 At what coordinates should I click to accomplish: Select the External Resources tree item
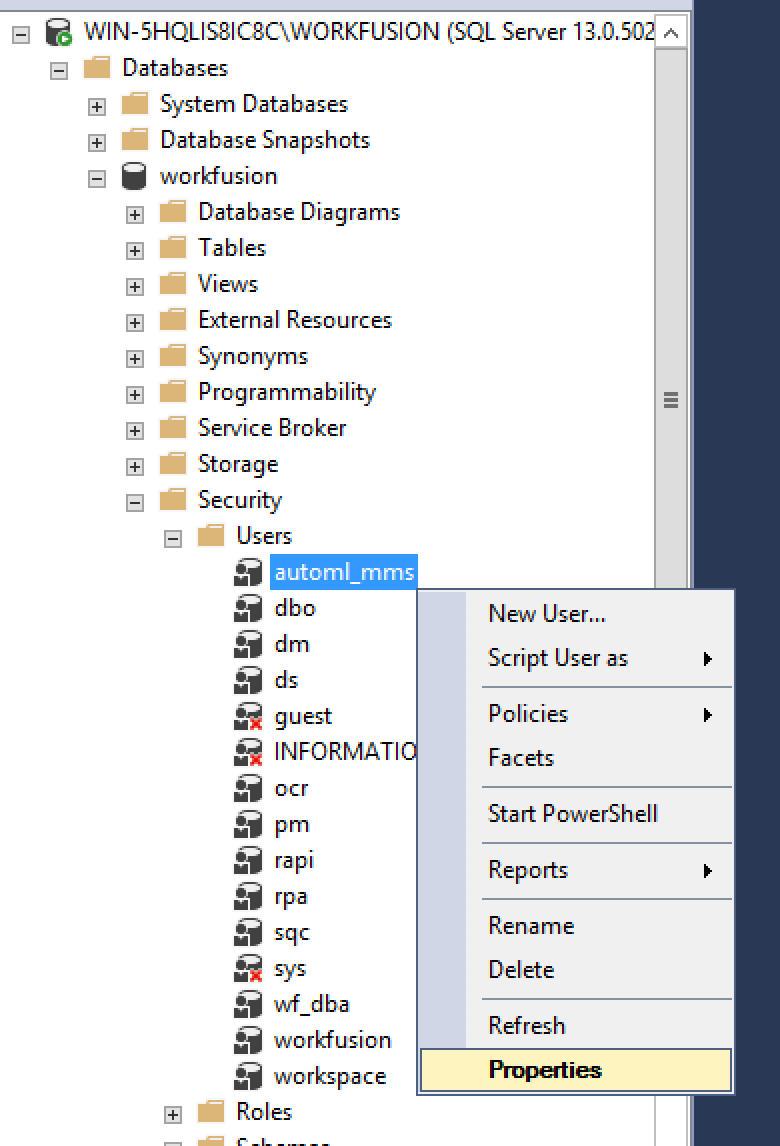pos(295,320)
